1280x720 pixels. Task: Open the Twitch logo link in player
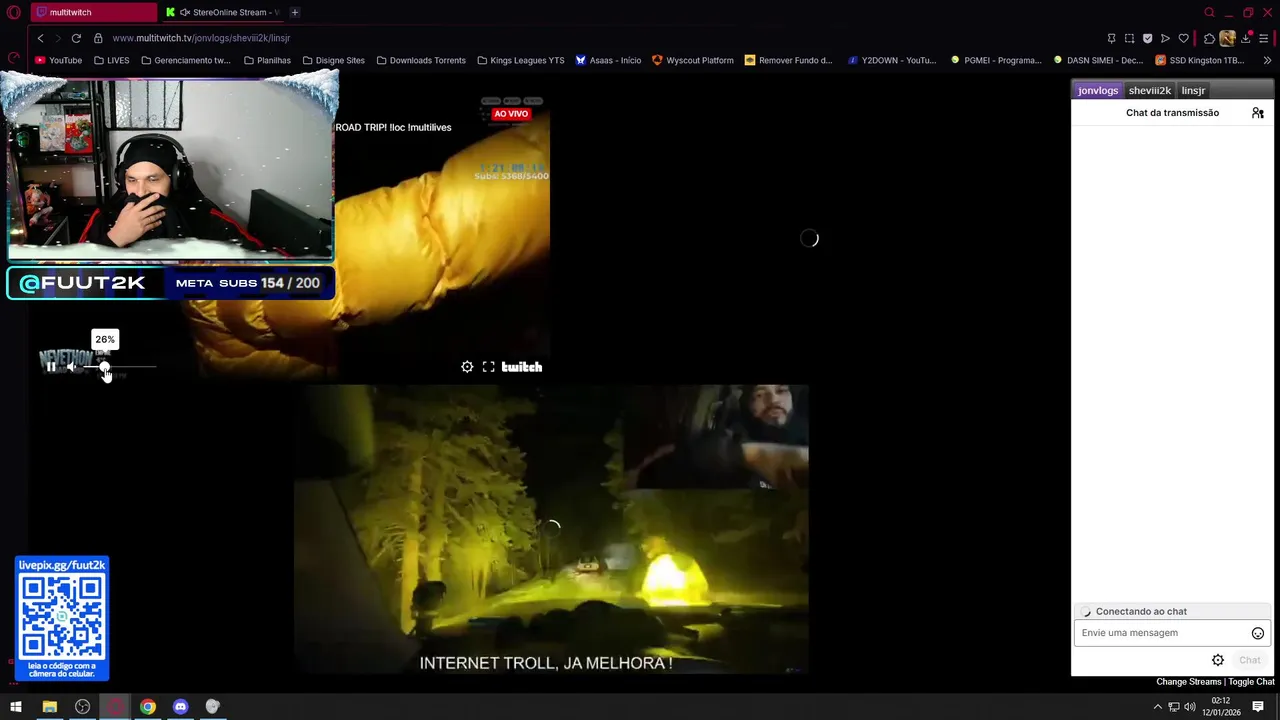click(522, 367)
